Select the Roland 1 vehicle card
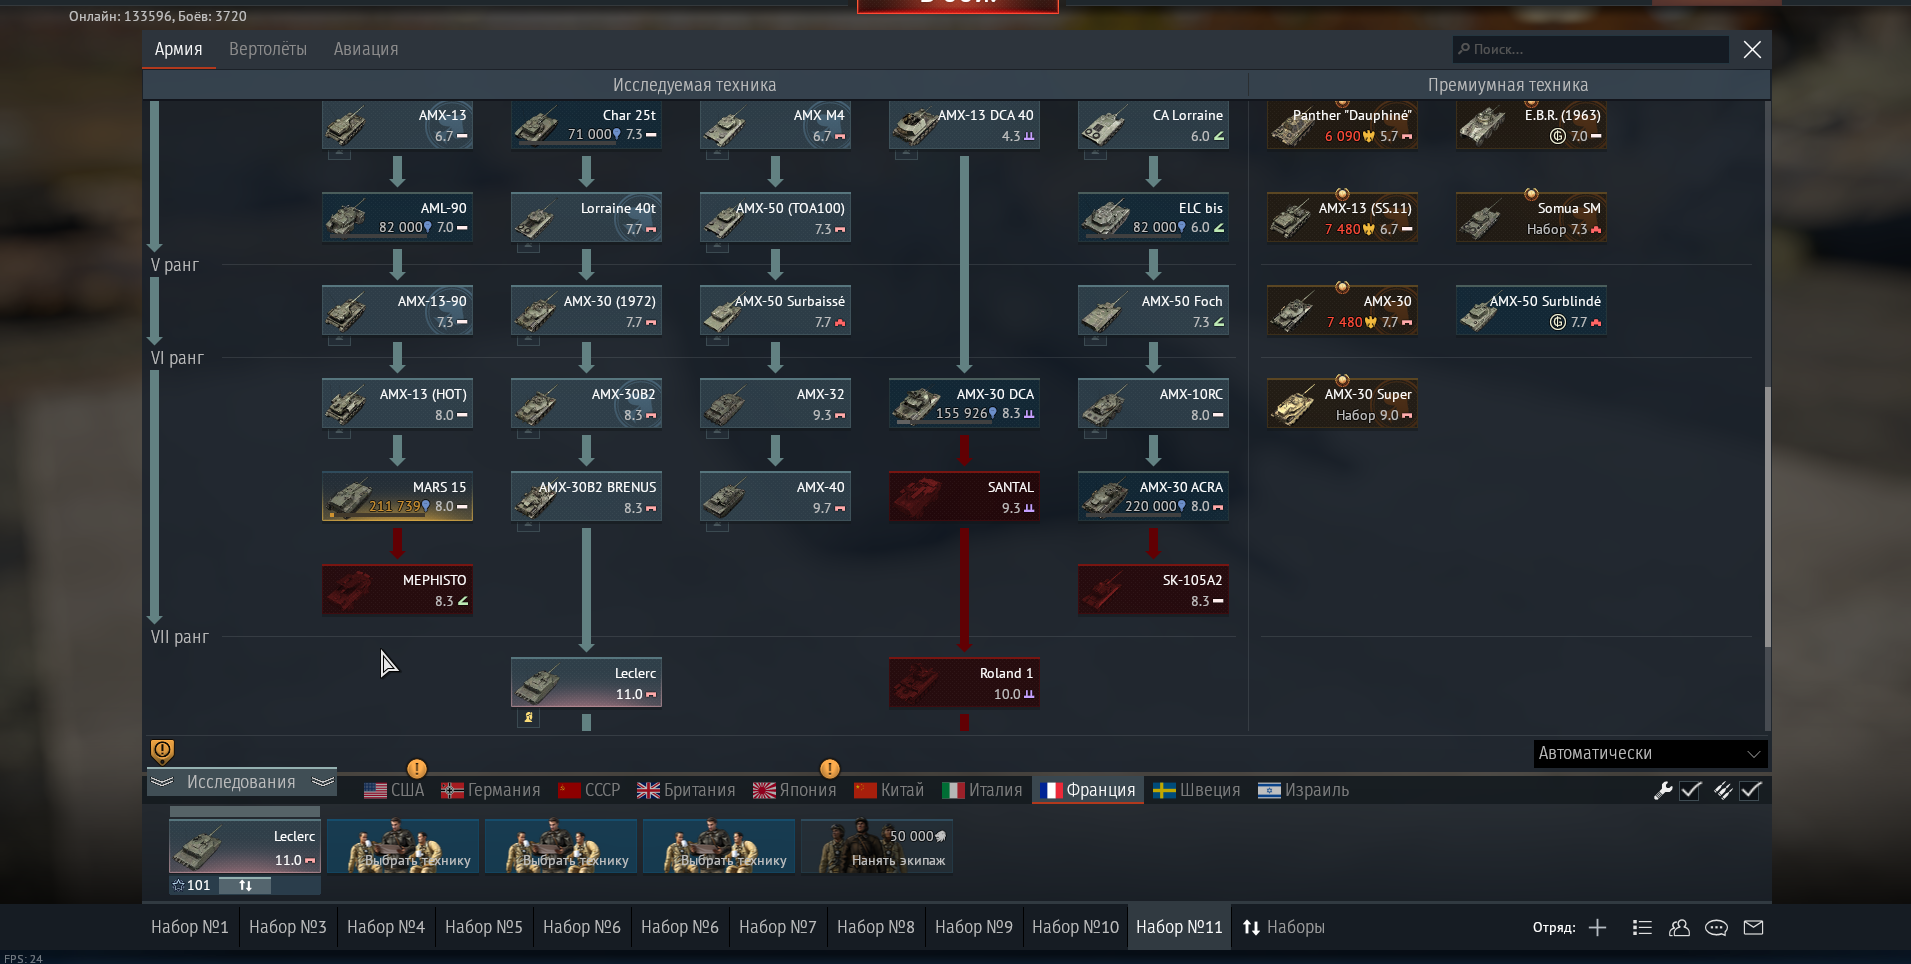This screenshot has width=1911, height=964. [x=964, y=683]
